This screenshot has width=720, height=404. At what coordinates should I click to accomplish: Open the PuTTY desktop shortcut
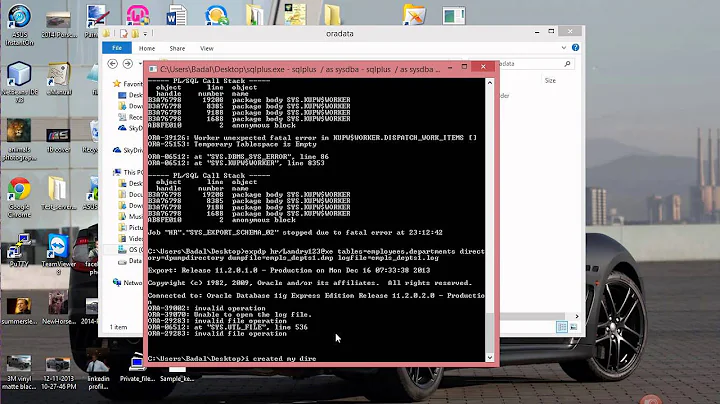tap(18, 250)
